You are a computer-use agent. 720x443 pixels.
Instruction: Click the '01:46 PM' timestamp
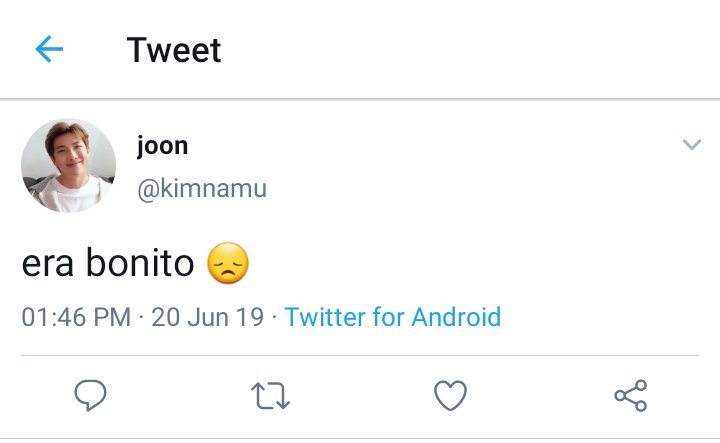click(x=76, y=318)
